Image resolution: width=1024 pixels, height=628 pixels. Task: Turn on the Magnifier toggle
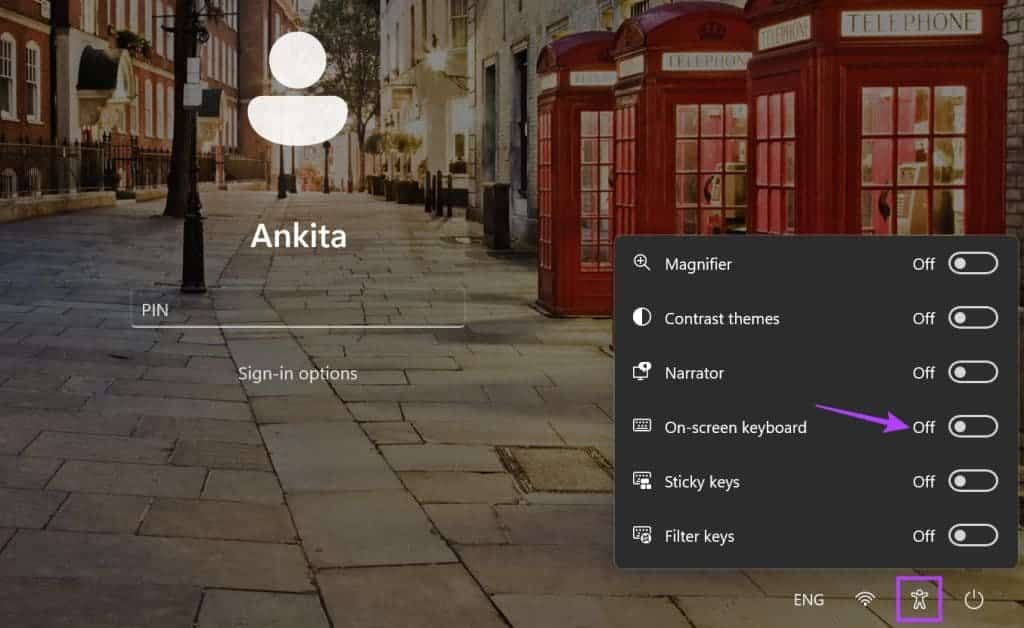pos(972,264)
